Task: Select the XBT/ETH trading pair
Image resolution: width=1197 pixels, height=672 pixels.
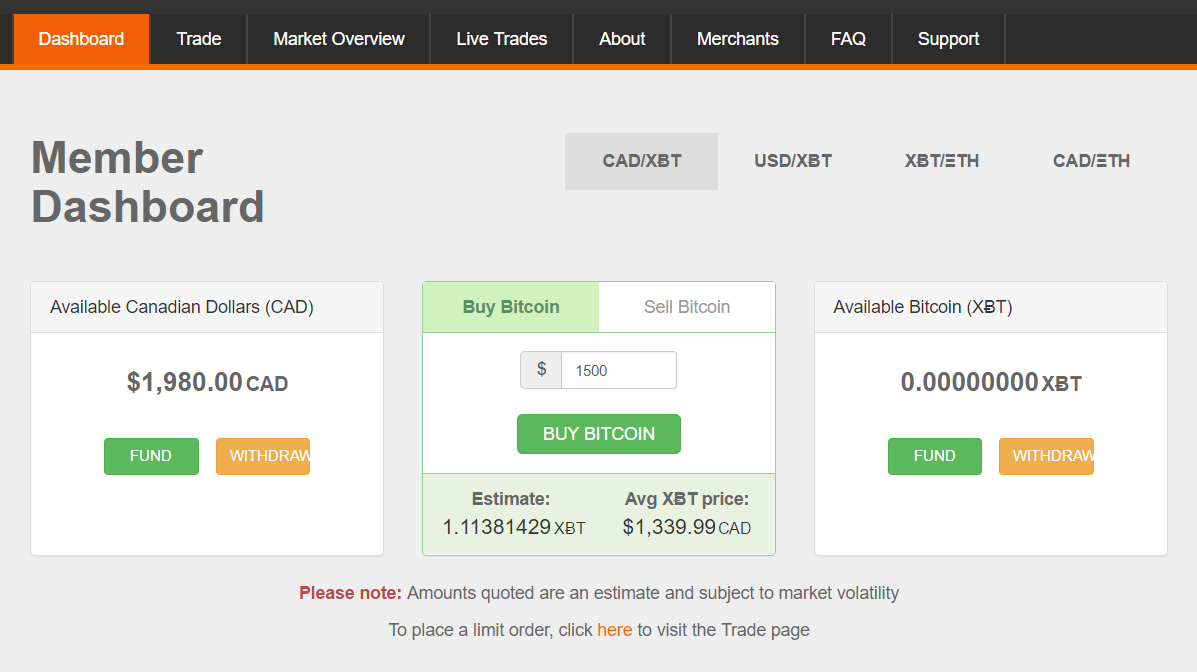Action: tap(941, 160)
